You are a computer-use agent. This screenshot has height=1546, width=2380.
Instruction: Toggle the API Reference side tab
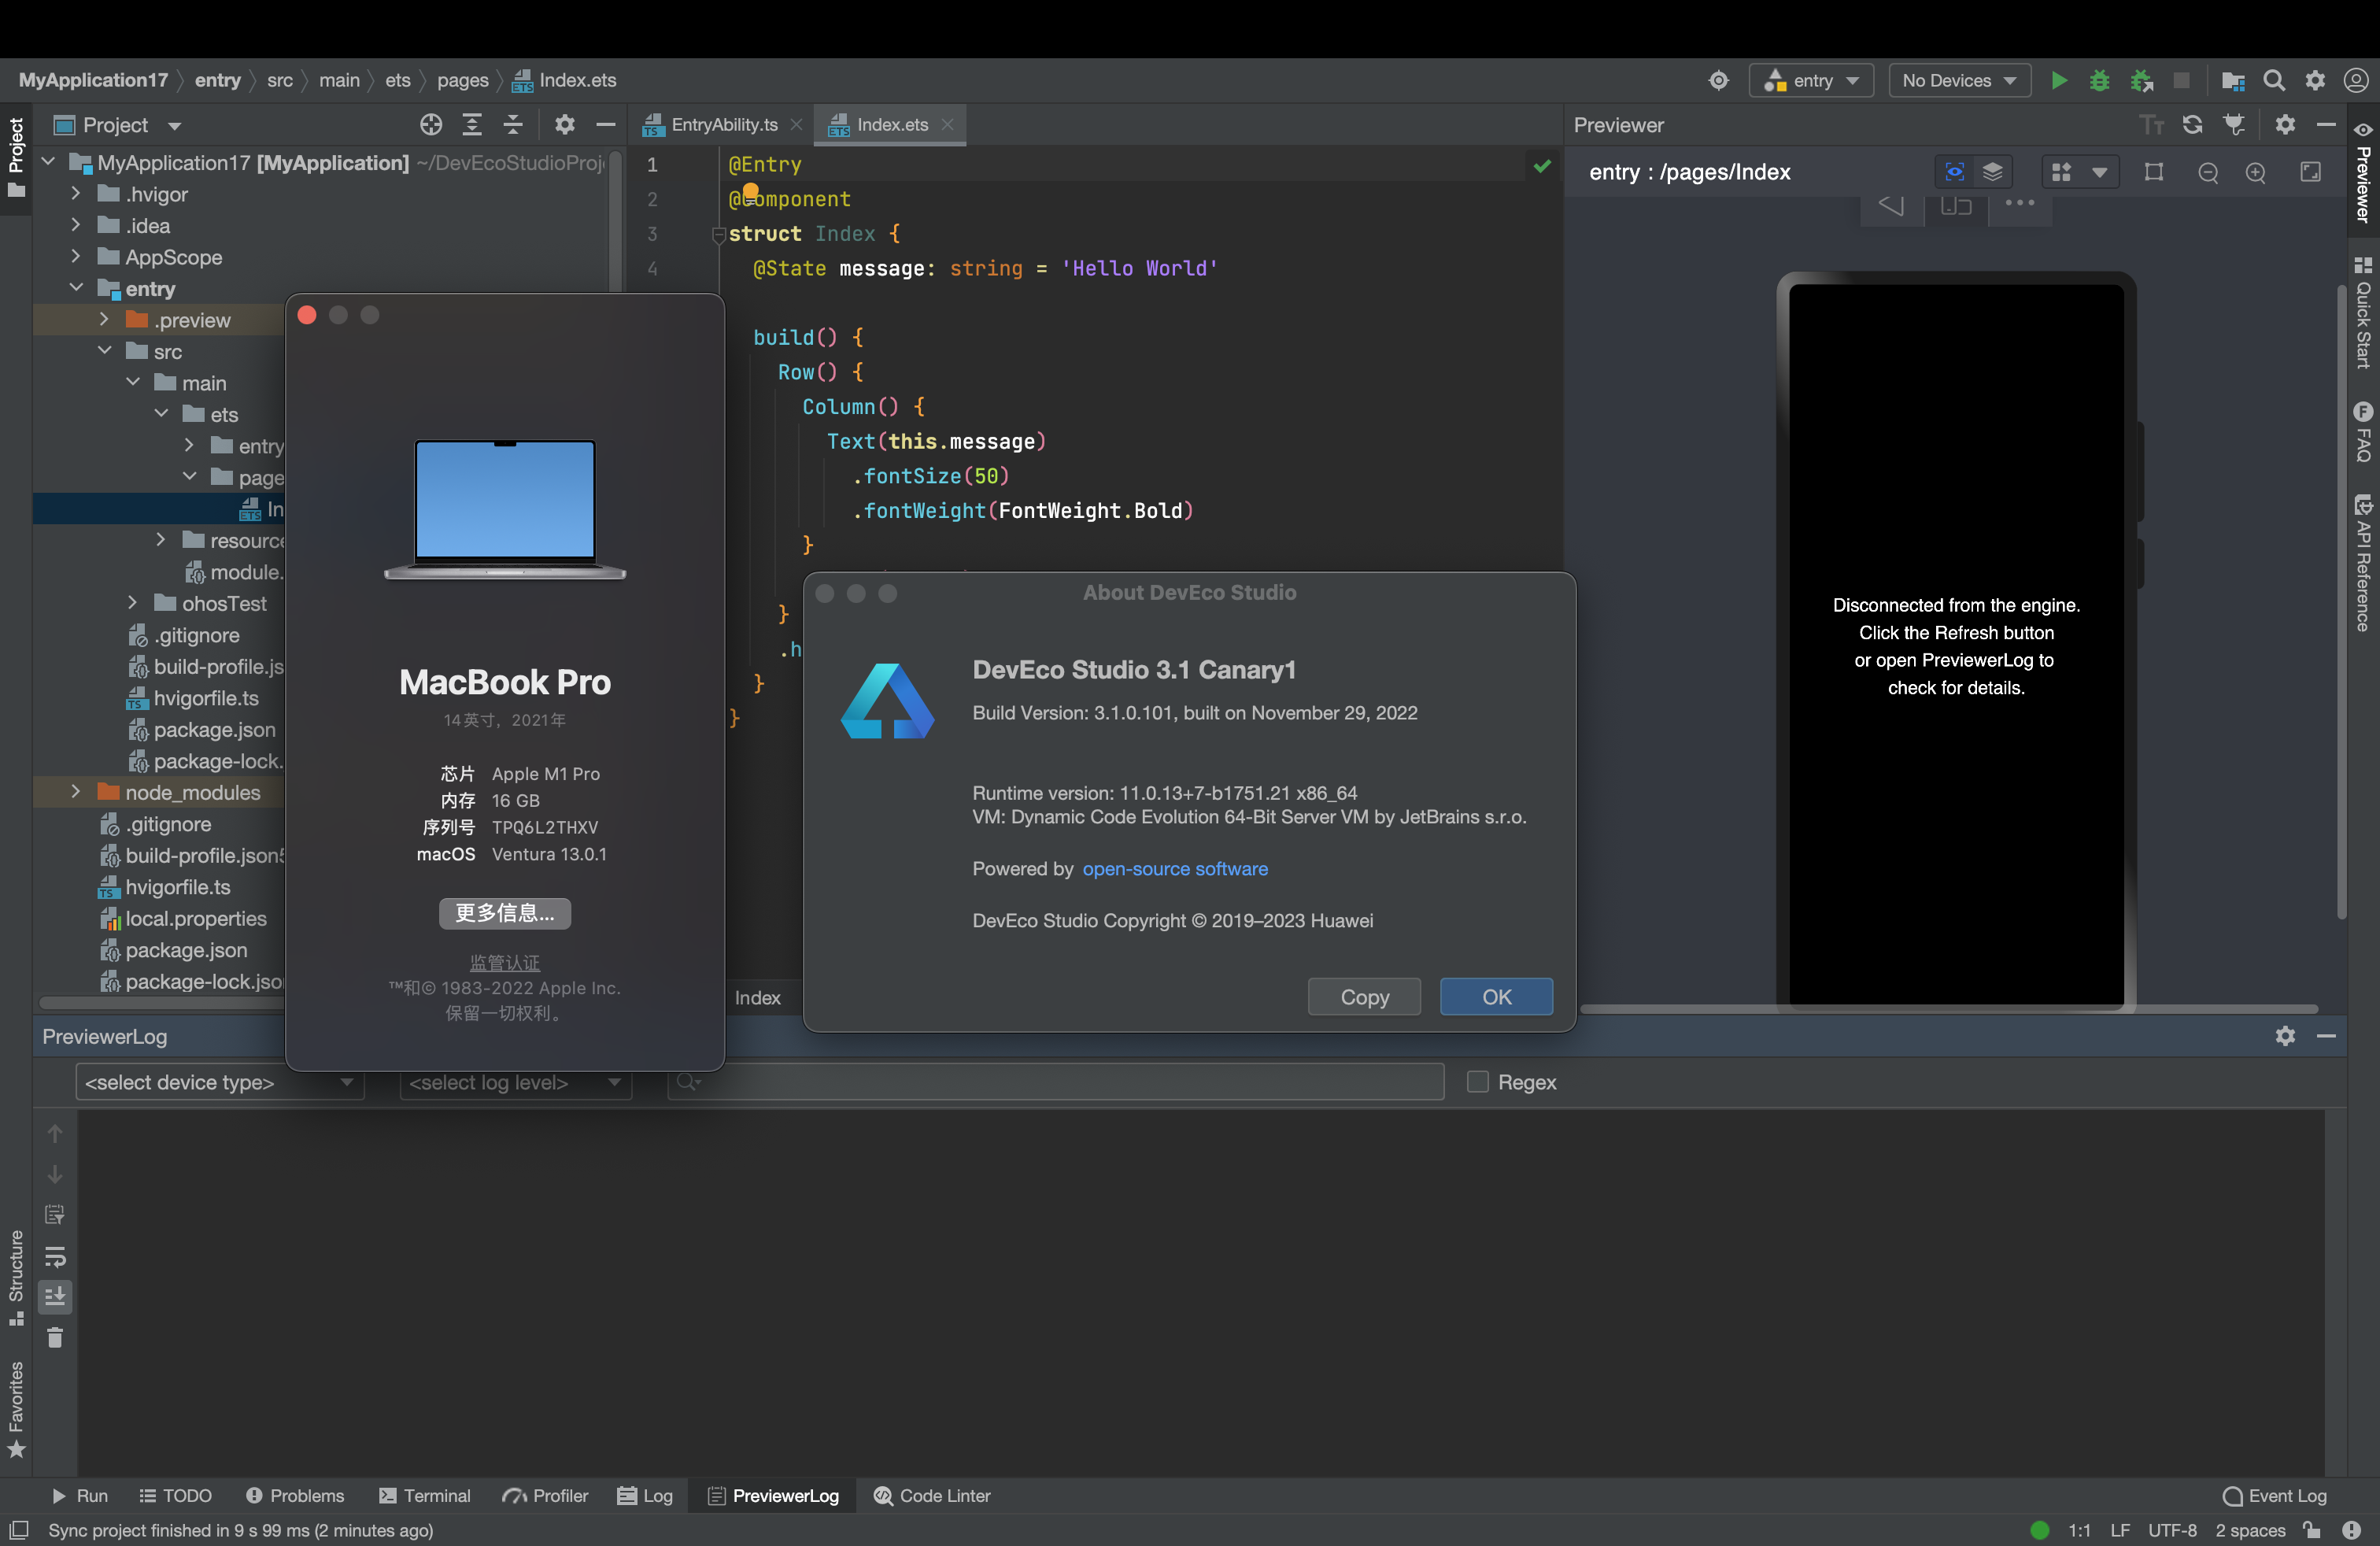click(x=2362, y=563)
